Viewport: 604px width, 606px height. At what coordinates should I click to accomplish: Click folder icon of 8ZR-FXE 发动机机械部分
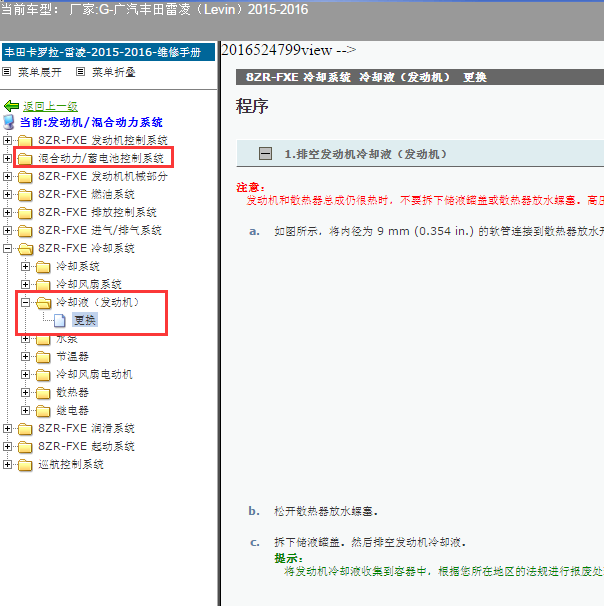25,177
